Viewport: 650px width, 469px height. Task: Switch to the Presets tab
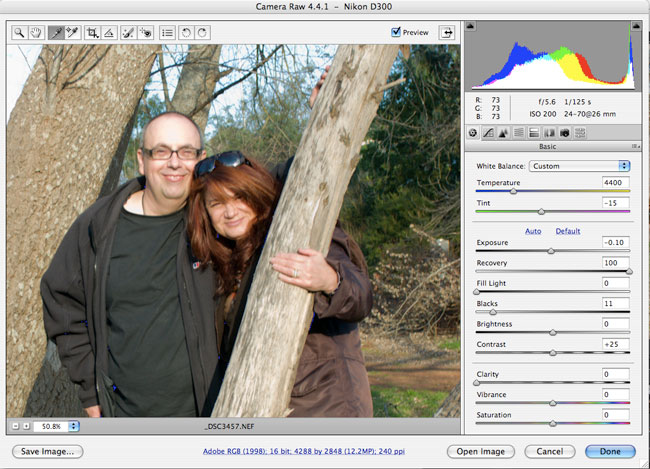tap(580, 133)
